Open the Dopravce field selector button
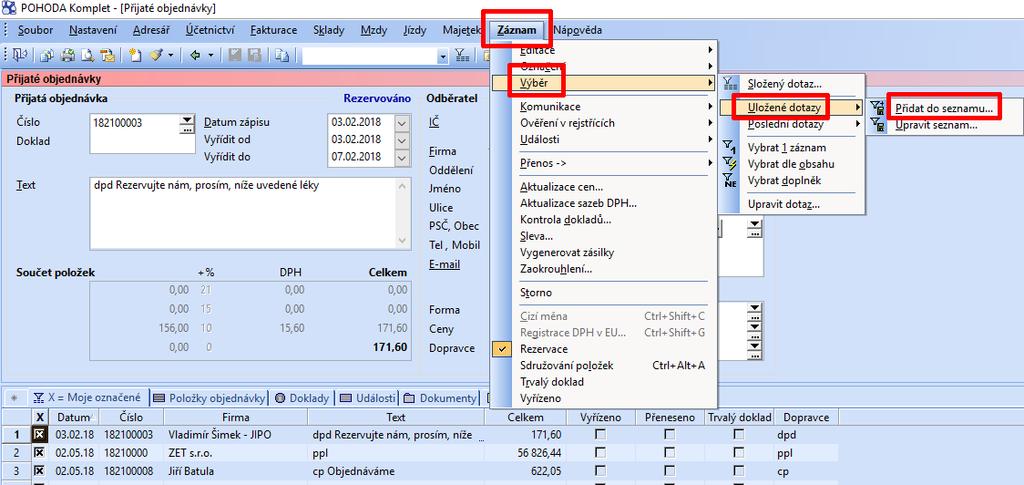 [755, 345]
